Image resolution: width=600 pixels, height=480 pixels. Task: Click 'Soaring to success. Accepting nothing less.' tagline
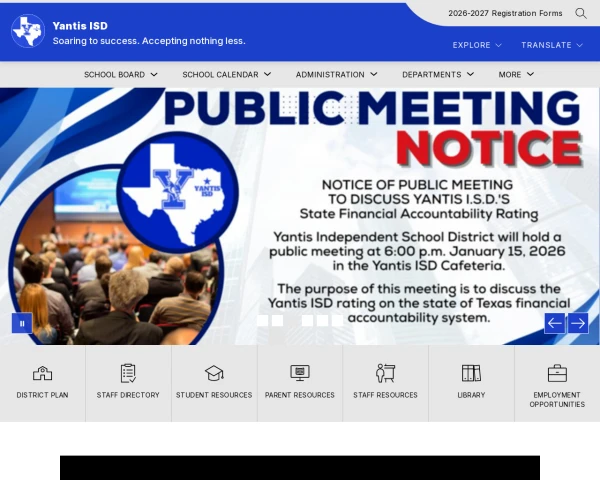[149, 41]
